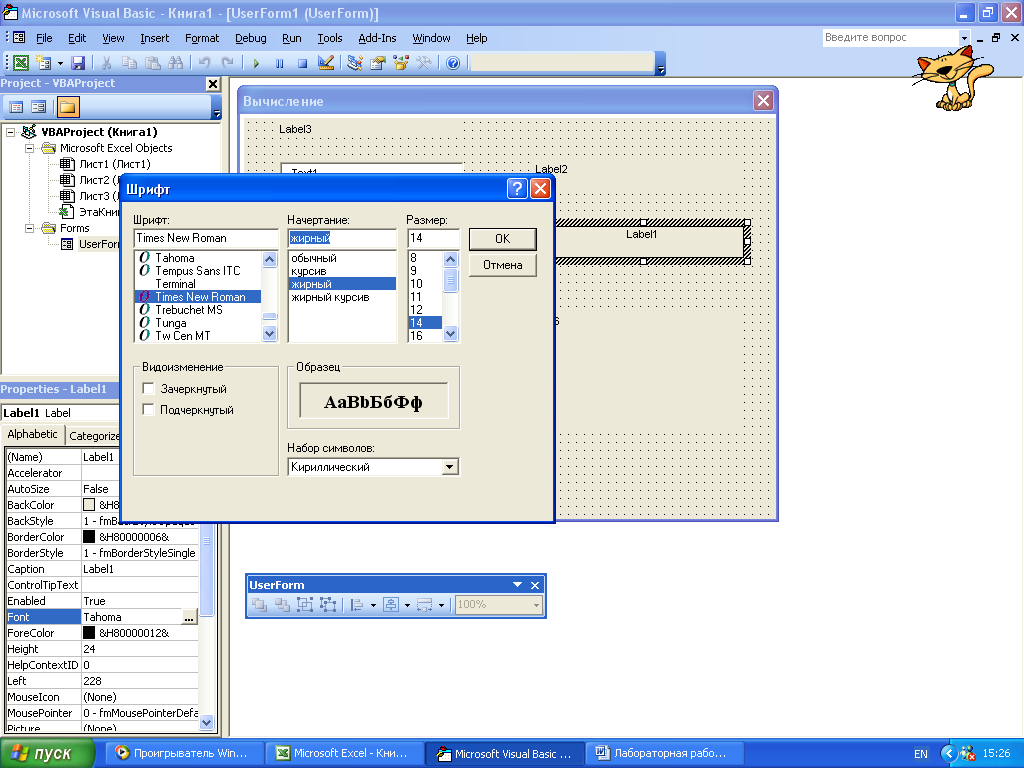Click the пуск Start button
Screen dimensions: 1024x768
click(47, 753)
